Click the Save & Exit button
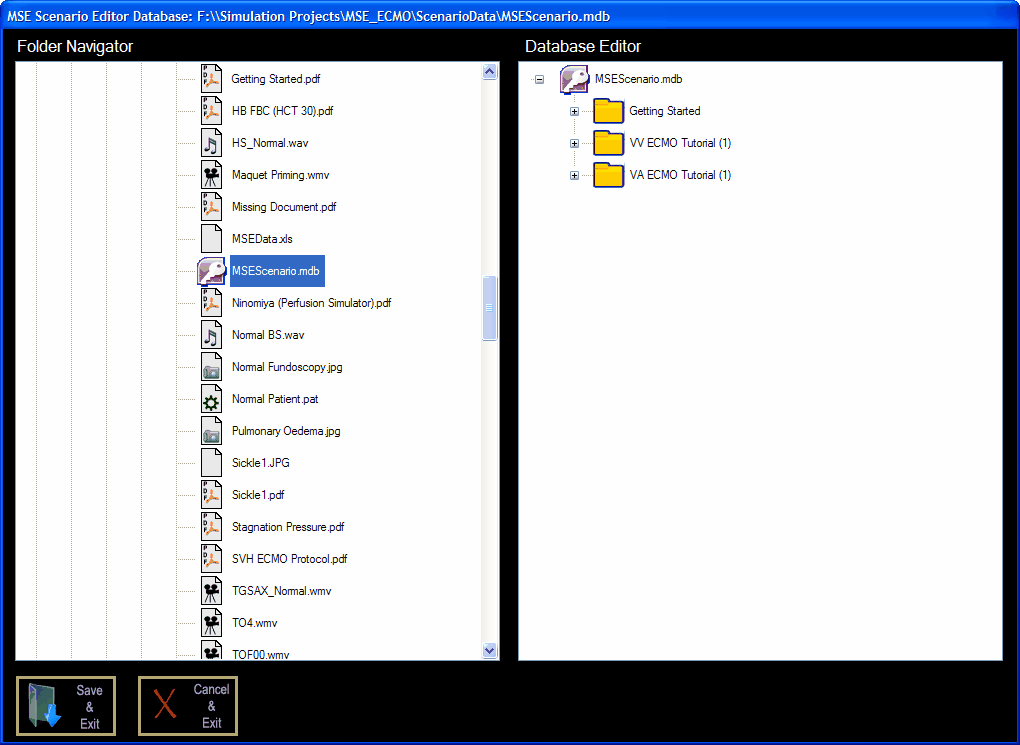This screenshot has height=745, width=1020. click(x=66, y=706)
